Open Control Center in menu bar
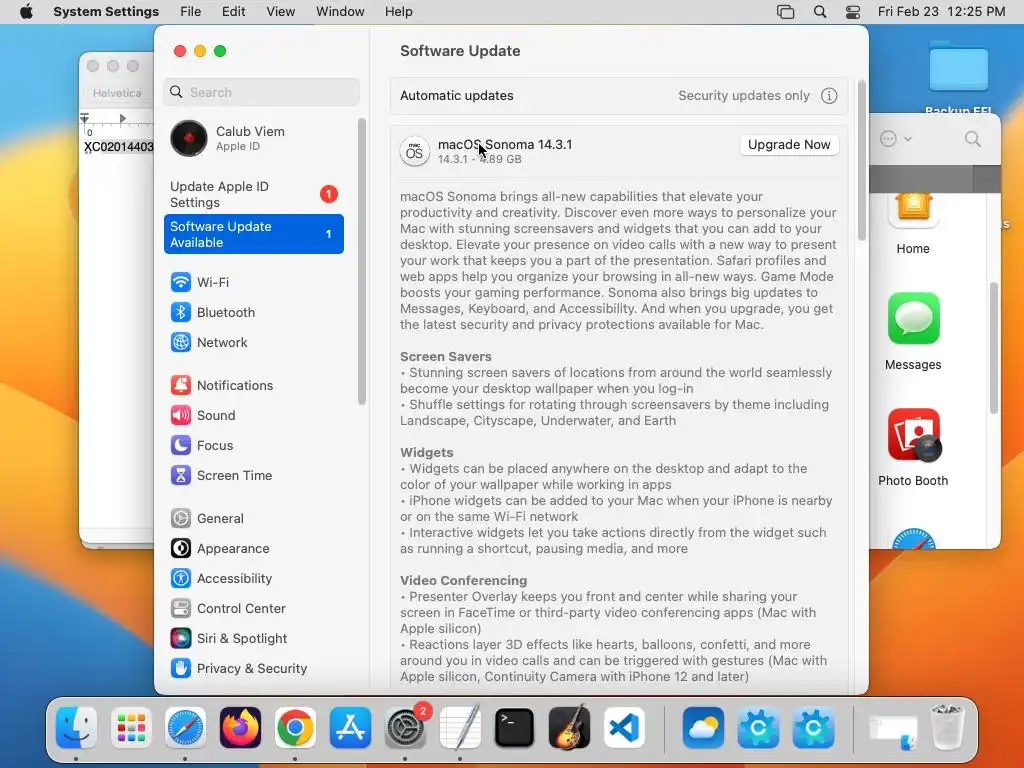 pos(853,12)
